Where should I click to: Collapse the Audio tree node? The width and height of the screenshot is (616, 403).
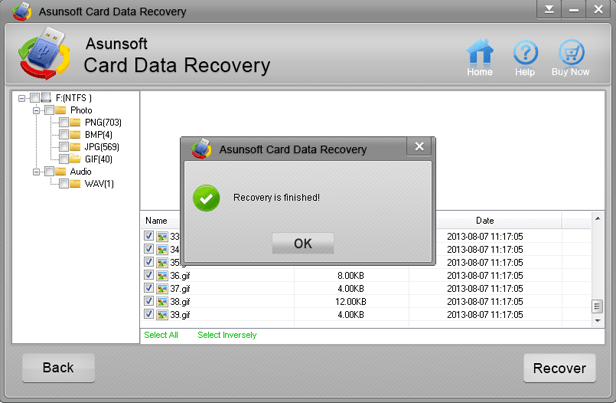36,172
